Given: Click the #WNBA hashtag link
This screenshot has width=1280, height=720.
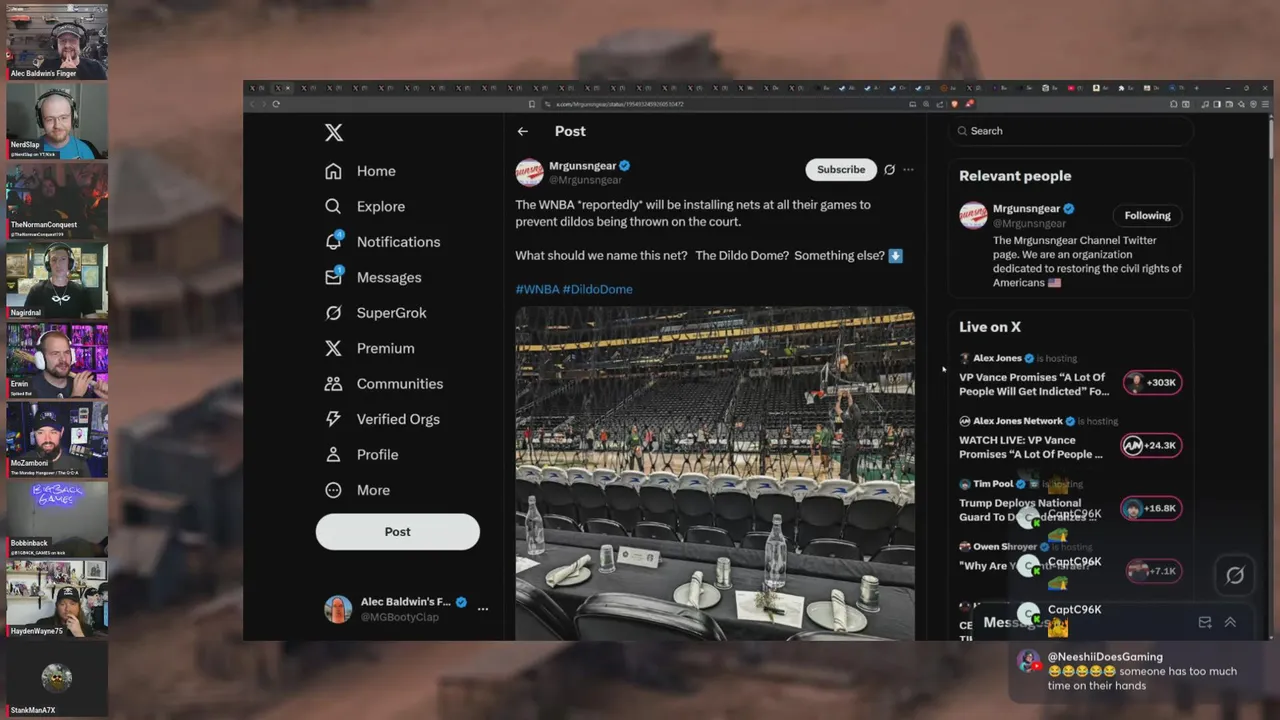Looking at the screenshot, I should 537,289.
